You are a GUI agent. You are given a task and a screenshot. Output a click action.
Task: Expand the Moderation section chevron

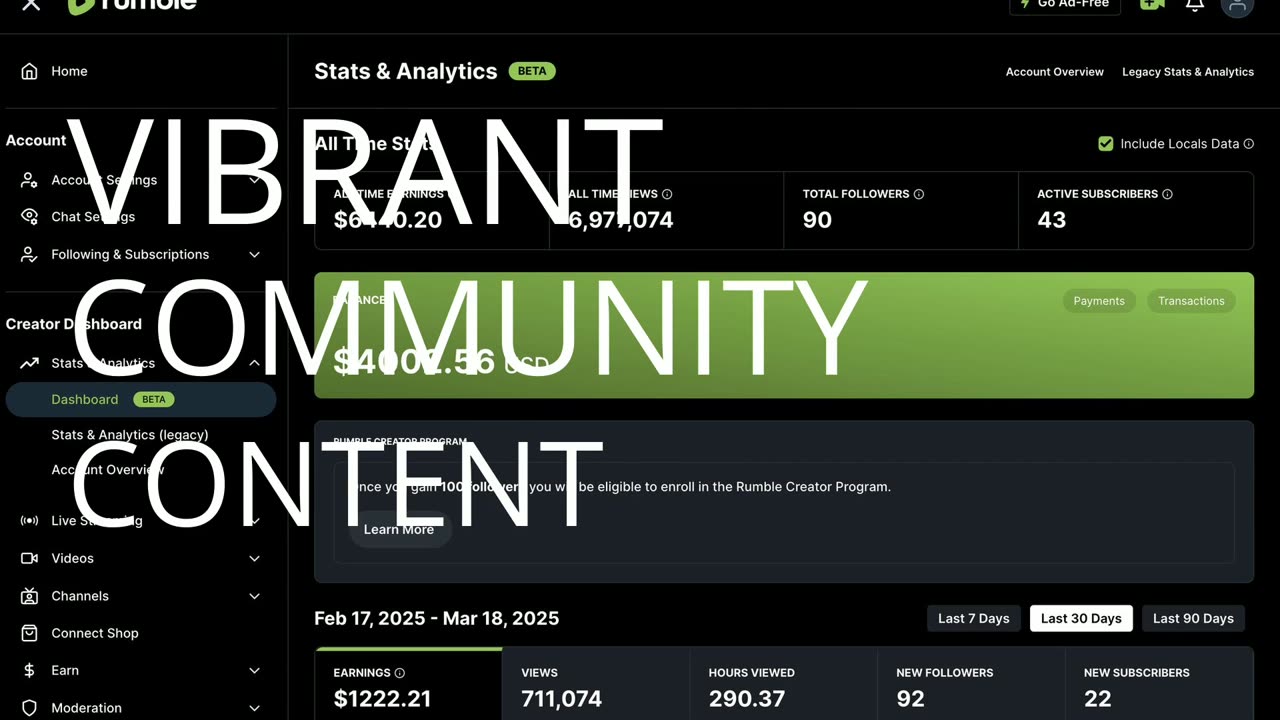click(254, 708)
